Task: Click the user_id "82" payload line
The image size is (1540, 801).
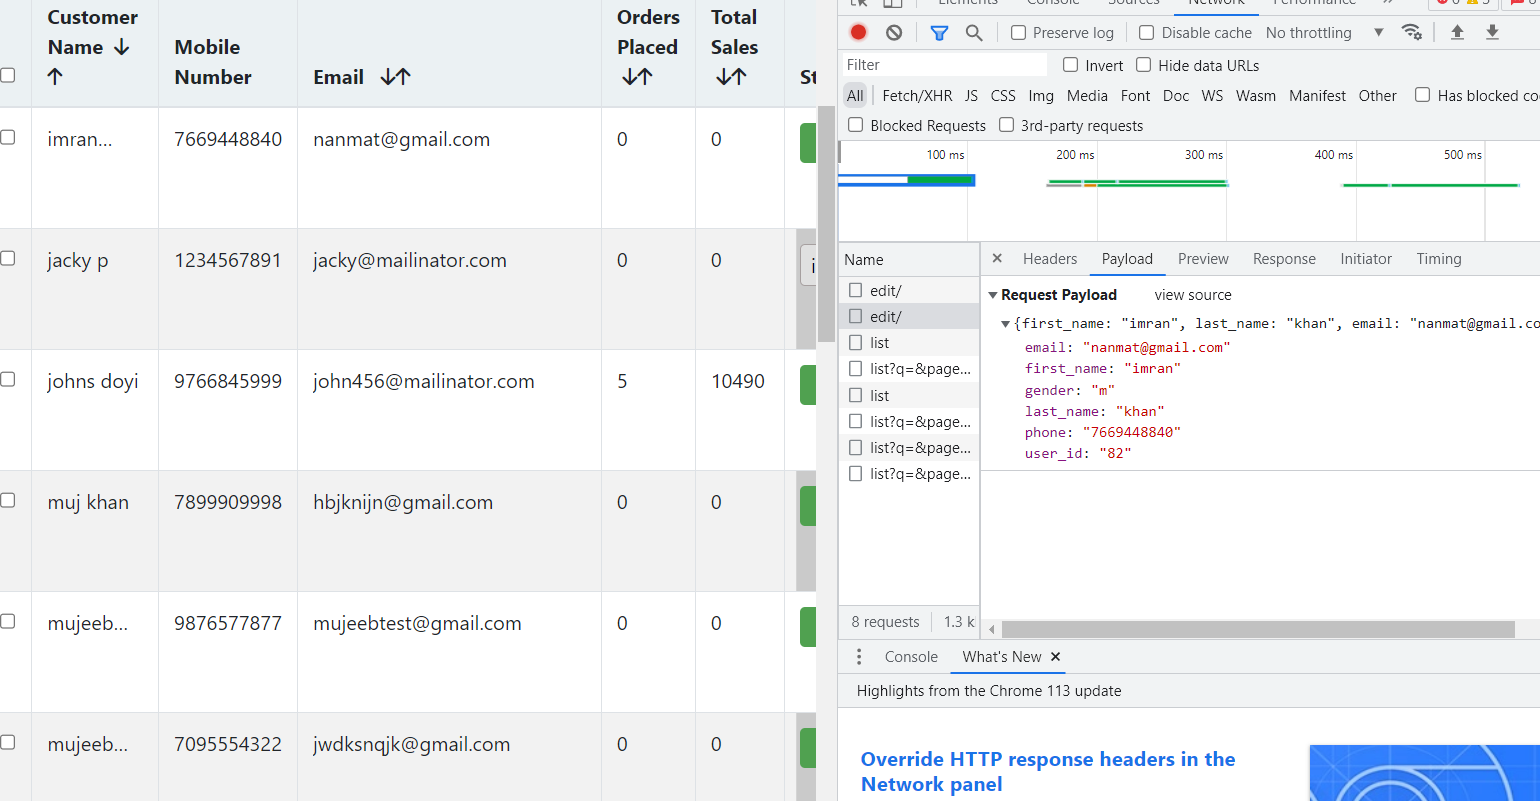Action: 1078,454
